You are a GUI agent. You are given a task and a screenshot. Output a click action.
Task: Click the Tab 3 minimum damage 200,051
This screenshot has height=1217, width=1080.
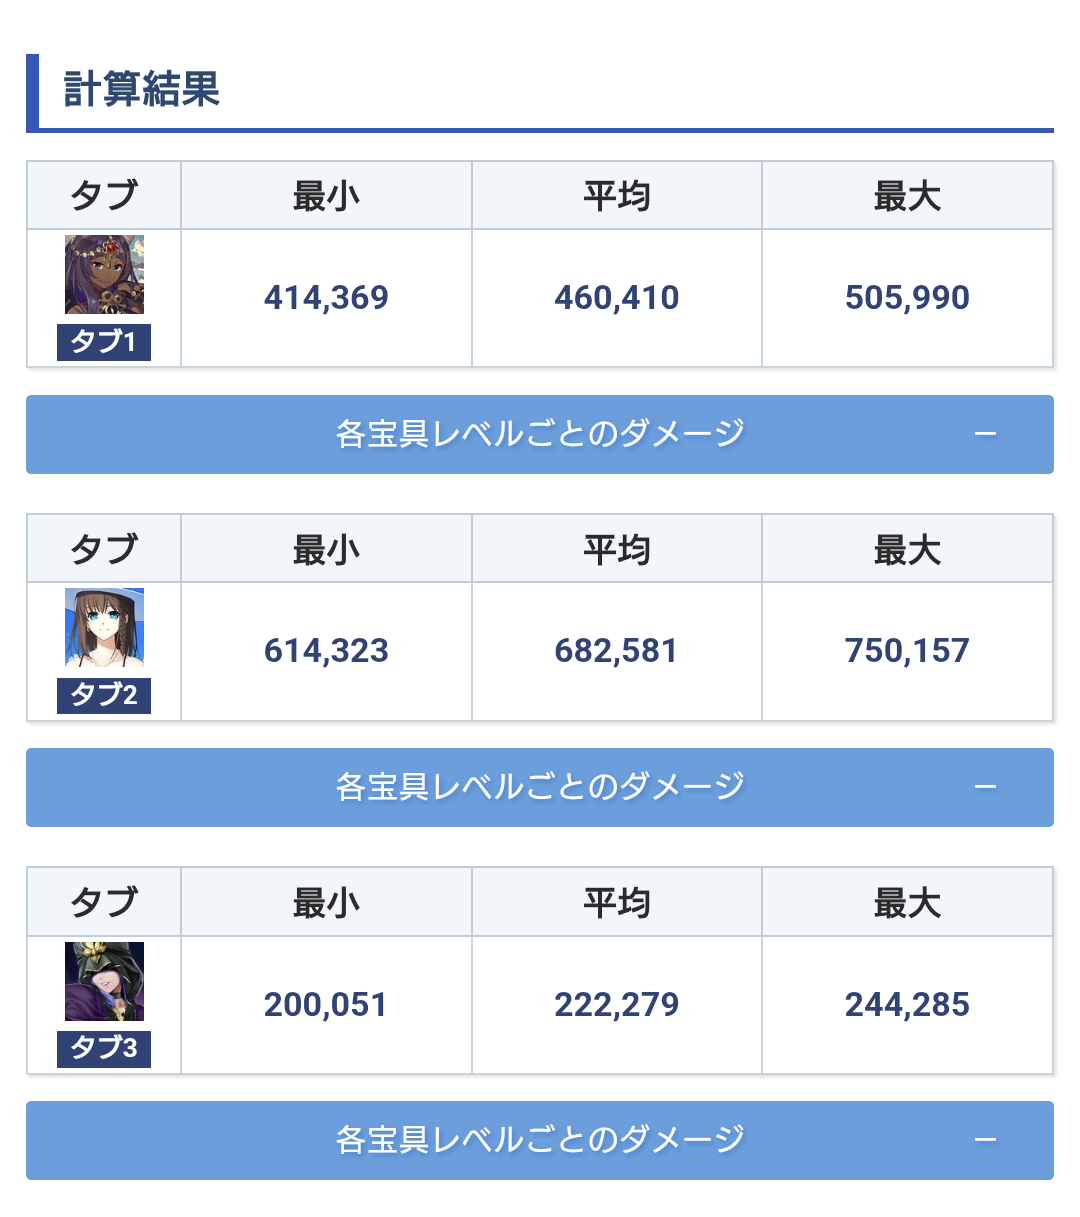click(x=326, y=1005)
